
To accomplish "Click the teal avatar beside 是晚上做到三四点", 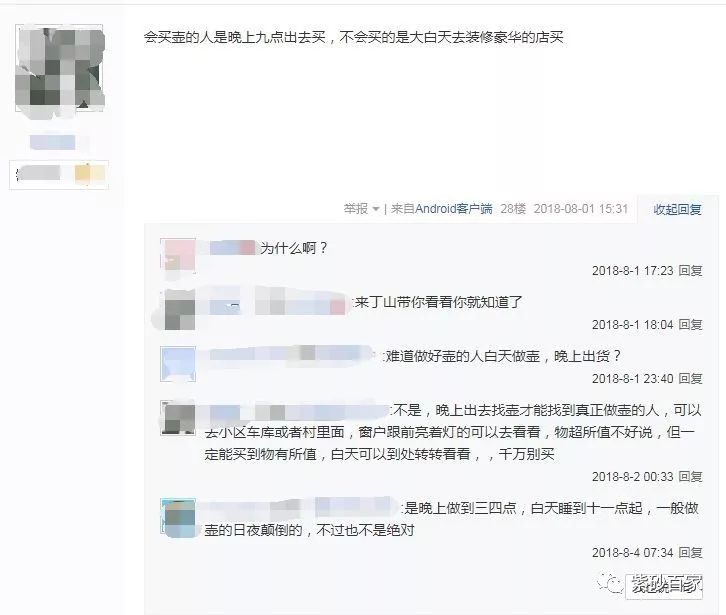I will [x=178, y=518].
